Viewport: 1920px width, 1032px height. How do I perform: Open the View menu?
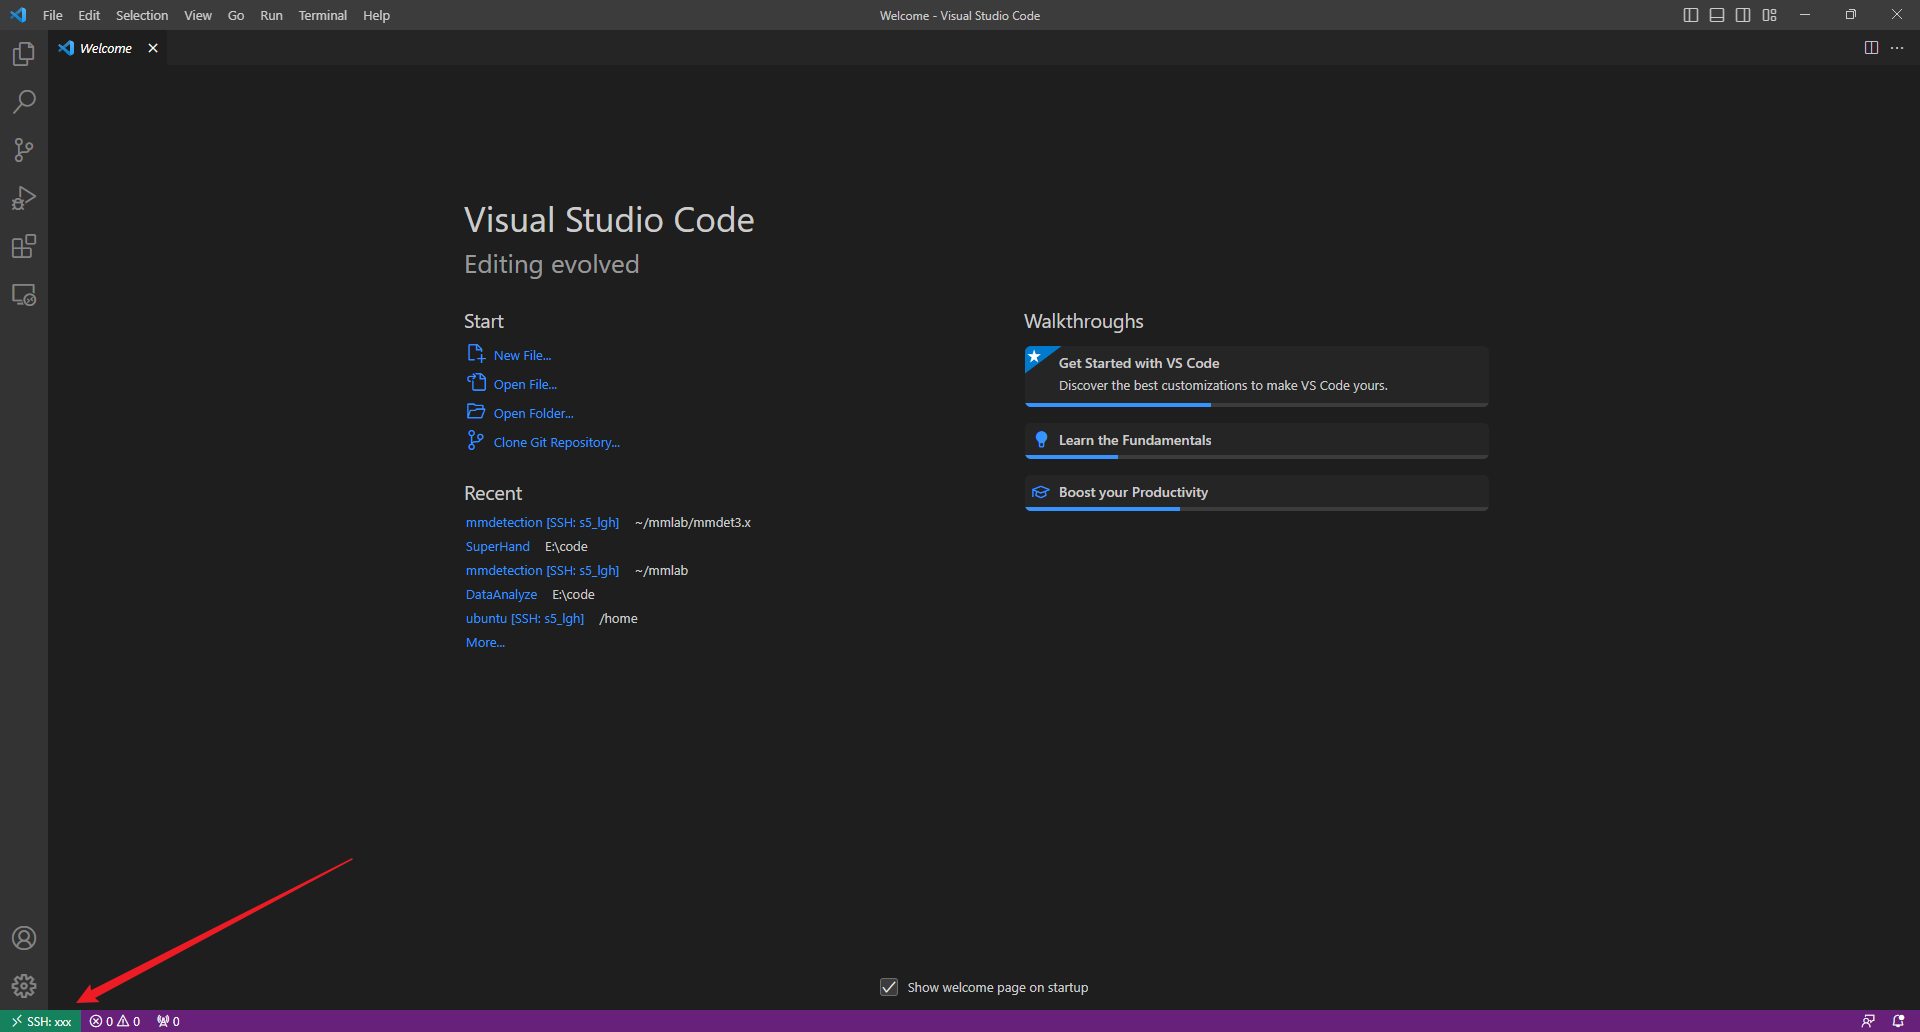coord(198,15)
